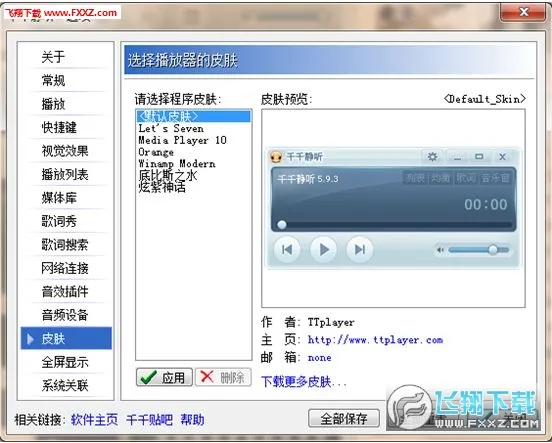
Task: Open the 播放 settings page
Action: click(53, 104)
